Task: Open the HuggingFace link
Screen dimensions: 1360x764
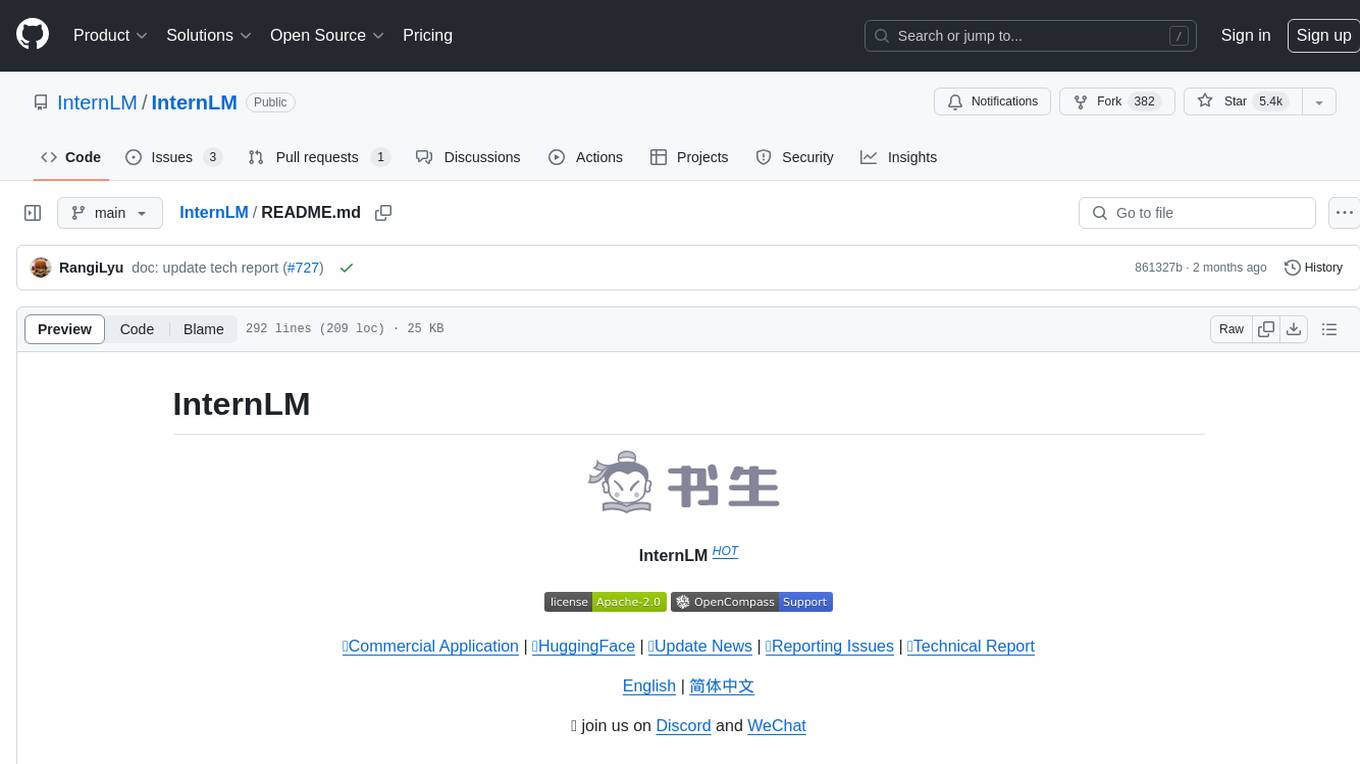Action: click(583, 646)
